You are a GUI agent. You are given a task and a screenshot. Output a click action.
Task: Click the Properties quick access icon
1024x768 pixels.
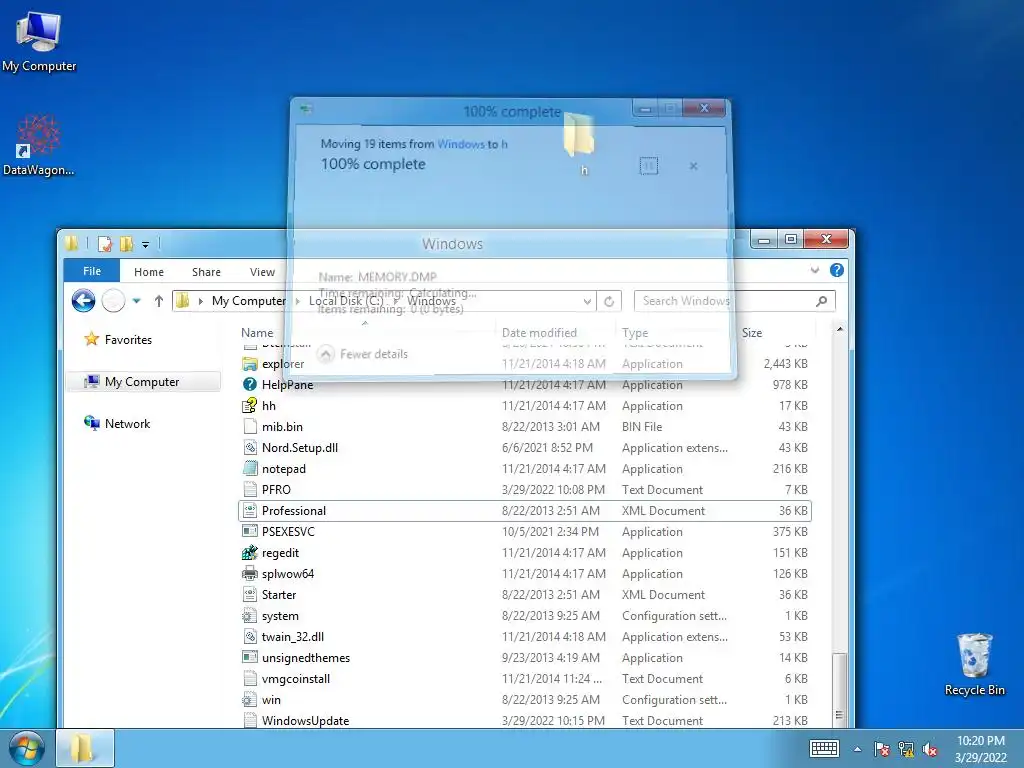(104, 244)
